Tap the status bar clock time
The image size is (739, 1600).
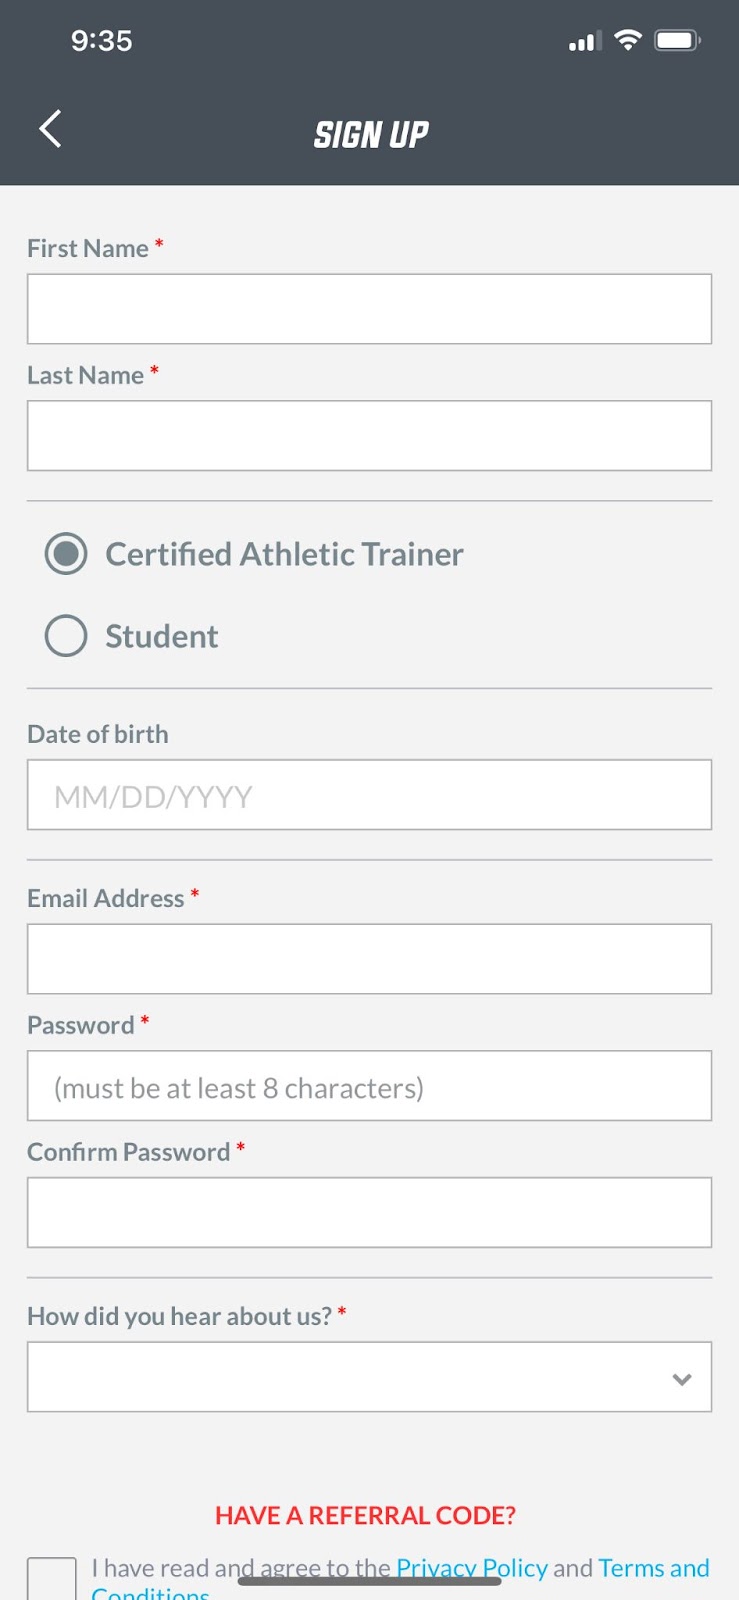[101, 41]
